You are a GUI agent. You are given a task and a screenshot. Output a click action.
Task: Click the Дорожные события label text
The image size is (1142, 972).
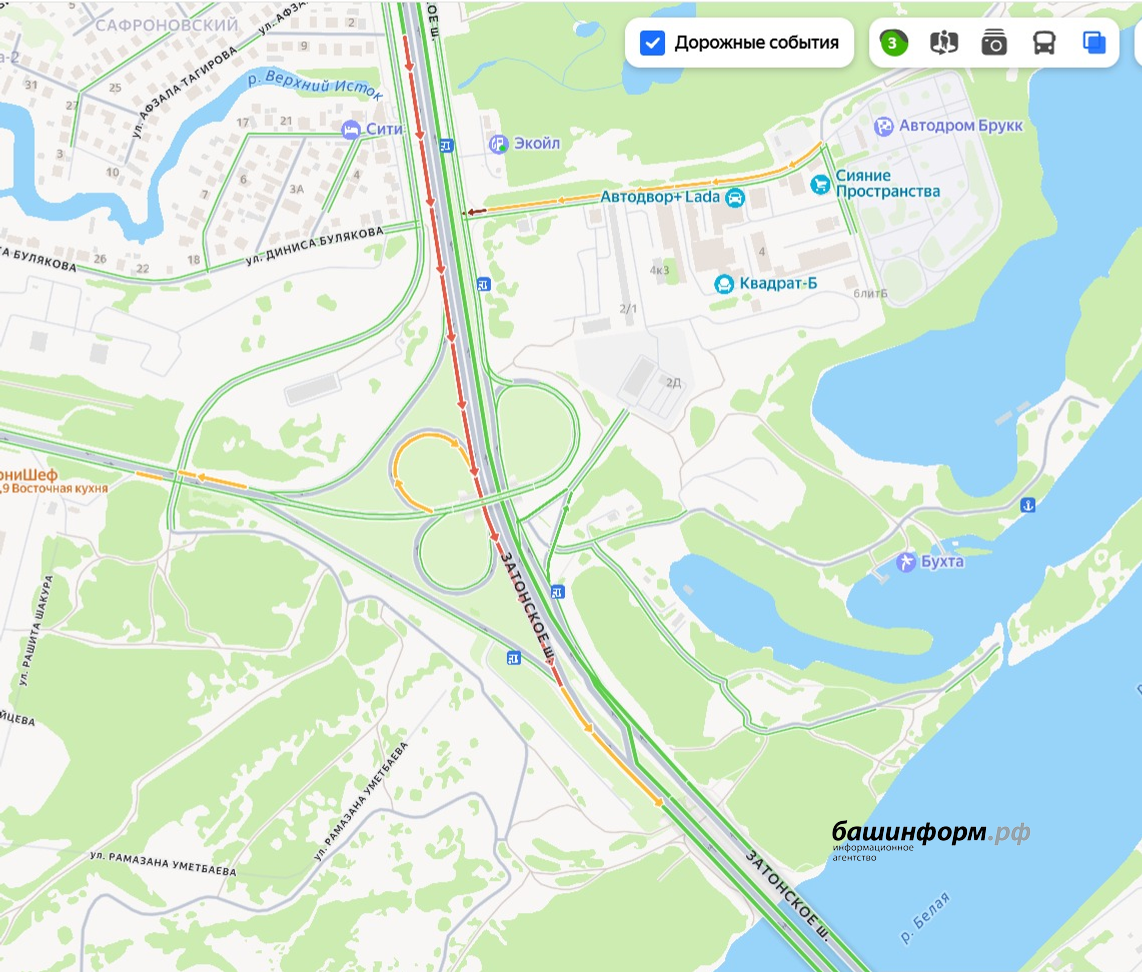click(756, 43)
